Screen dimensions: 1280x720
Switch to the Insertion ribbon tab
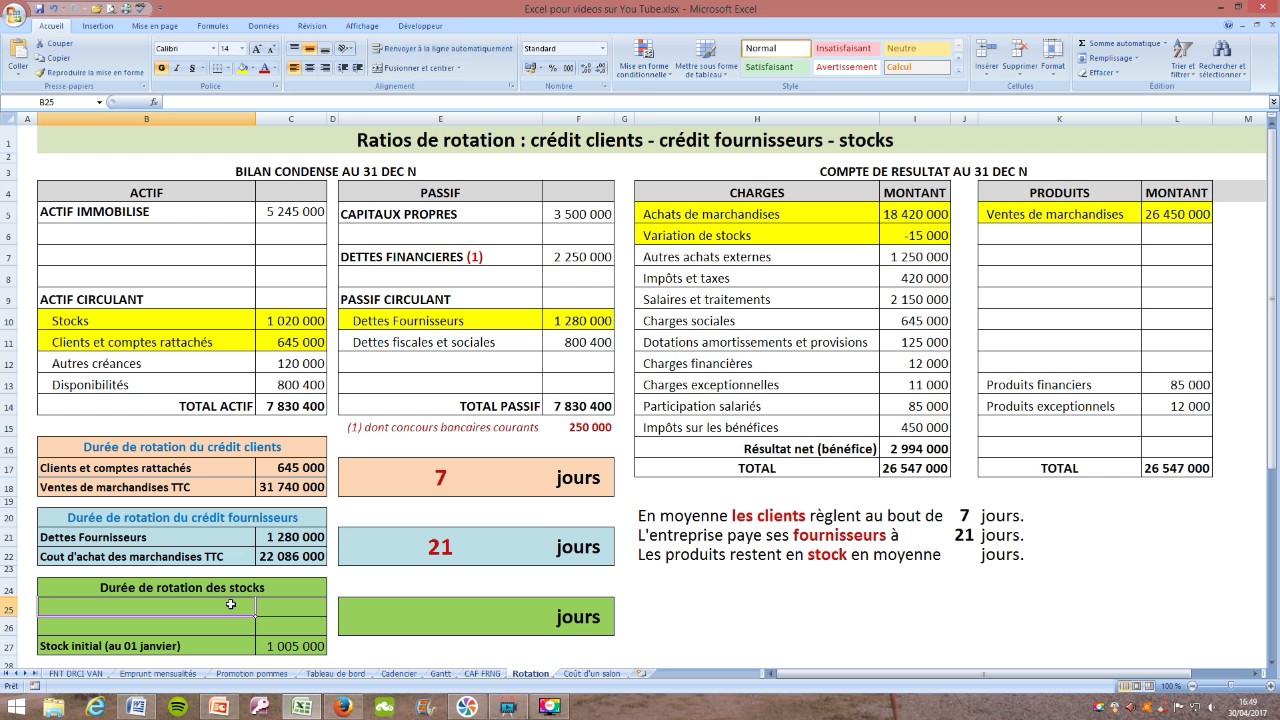point(97,26)
